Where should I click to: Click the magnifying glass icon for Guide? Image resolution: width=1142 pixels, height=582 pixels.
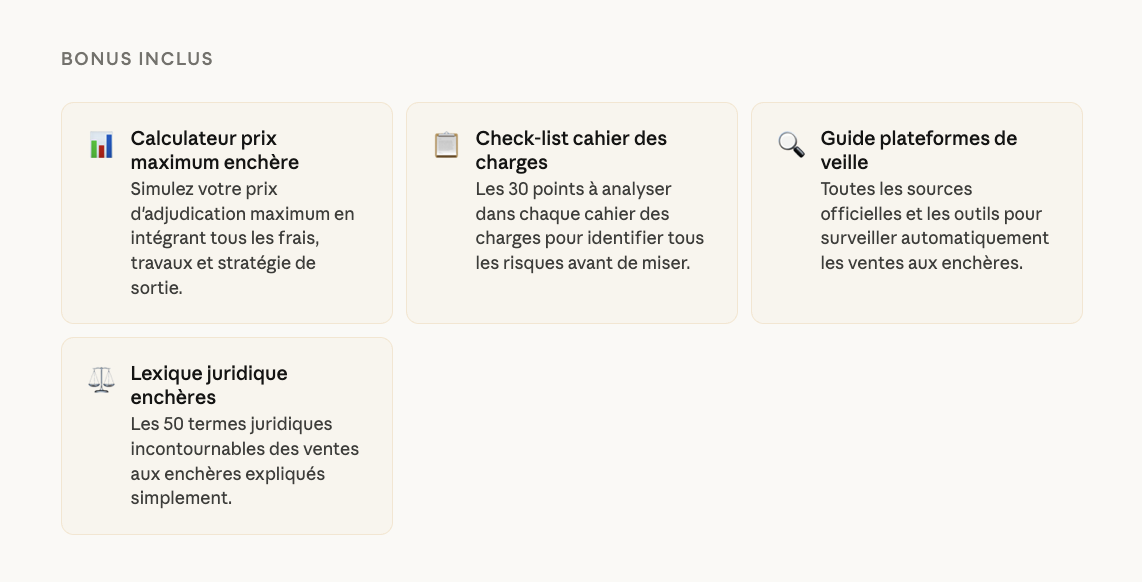coord(791,145)
